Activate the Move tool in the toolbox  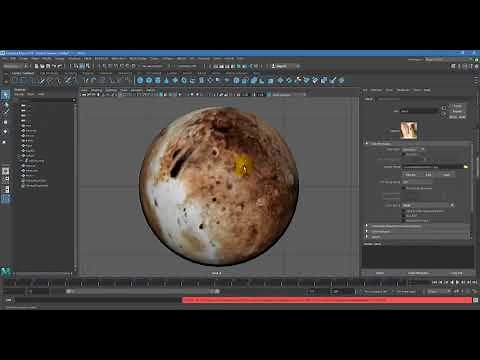tap(5, 122)
